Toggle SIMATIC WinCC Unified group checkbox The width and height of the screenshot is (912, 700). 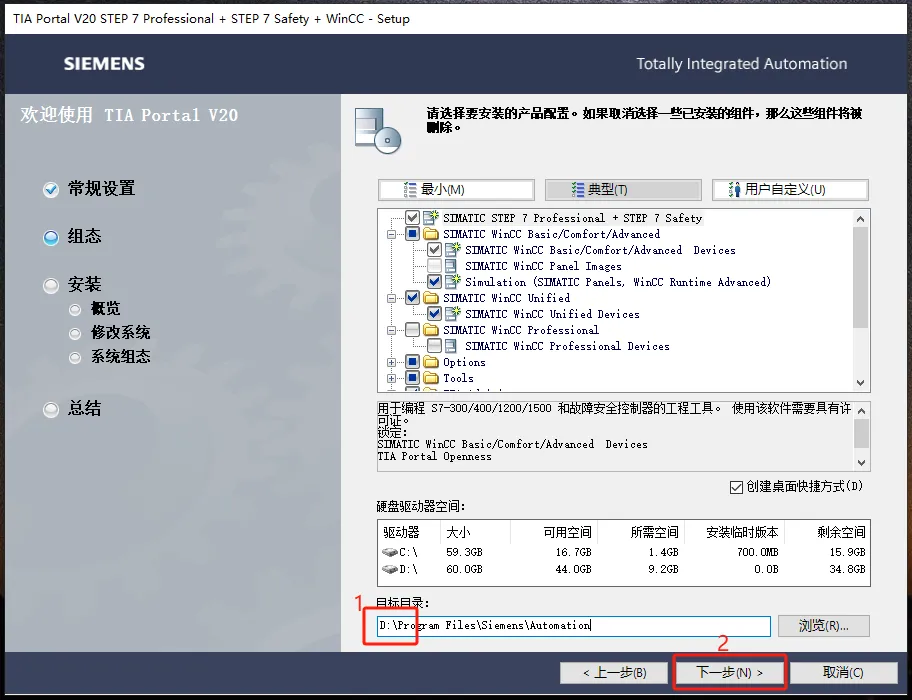[412, 298]
